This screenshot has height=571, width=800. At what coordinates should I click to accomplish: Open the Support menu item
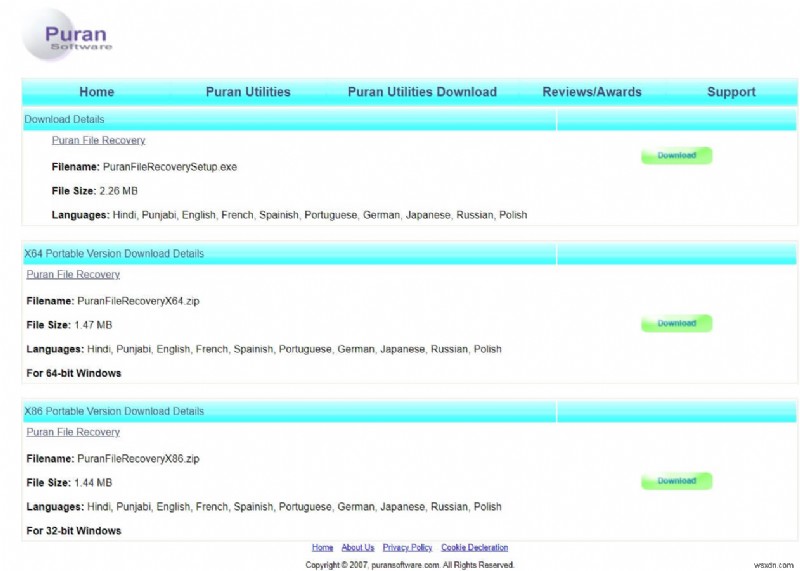(x=731, y=92)
